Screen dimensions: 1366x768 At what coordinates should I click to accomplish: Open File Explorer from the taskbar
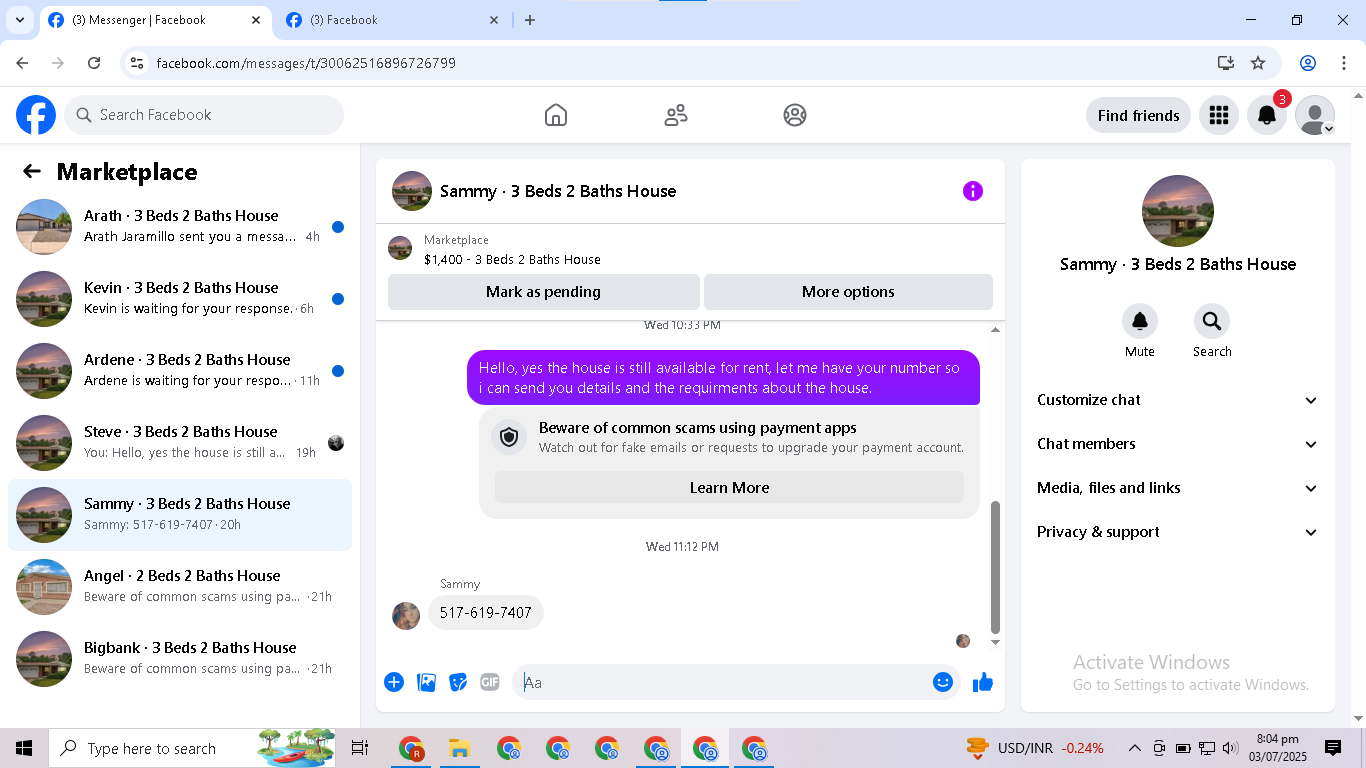459,748
